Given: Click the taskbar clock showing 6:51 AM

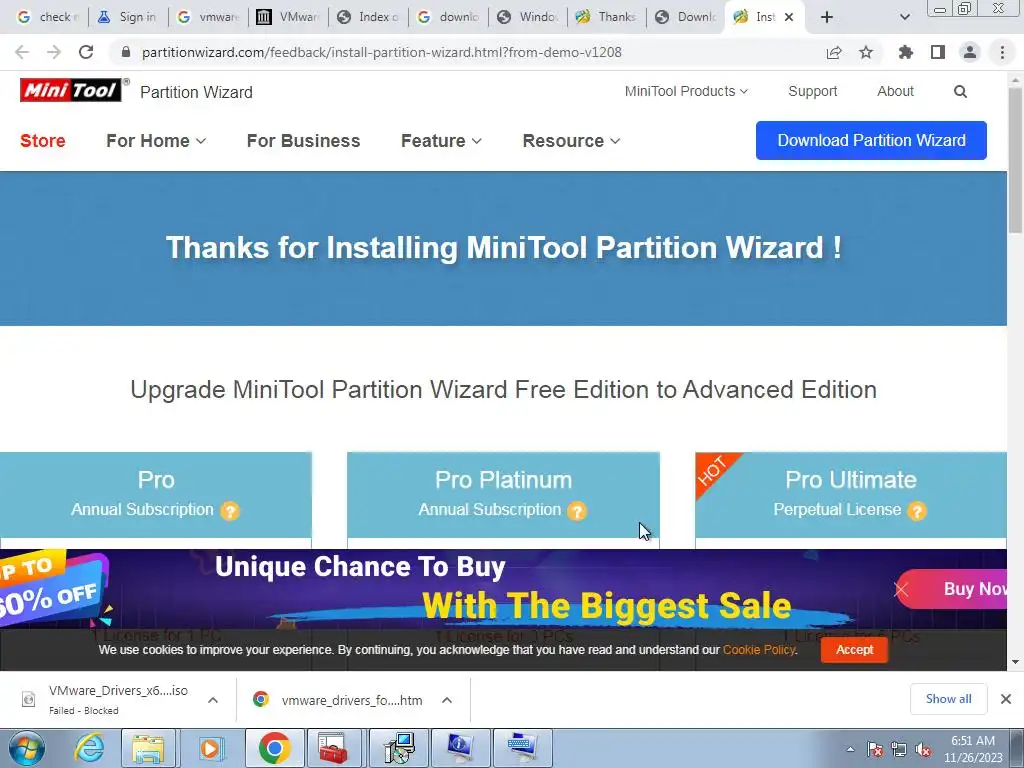Looking at the screenshot, I should tap(973, 749).
